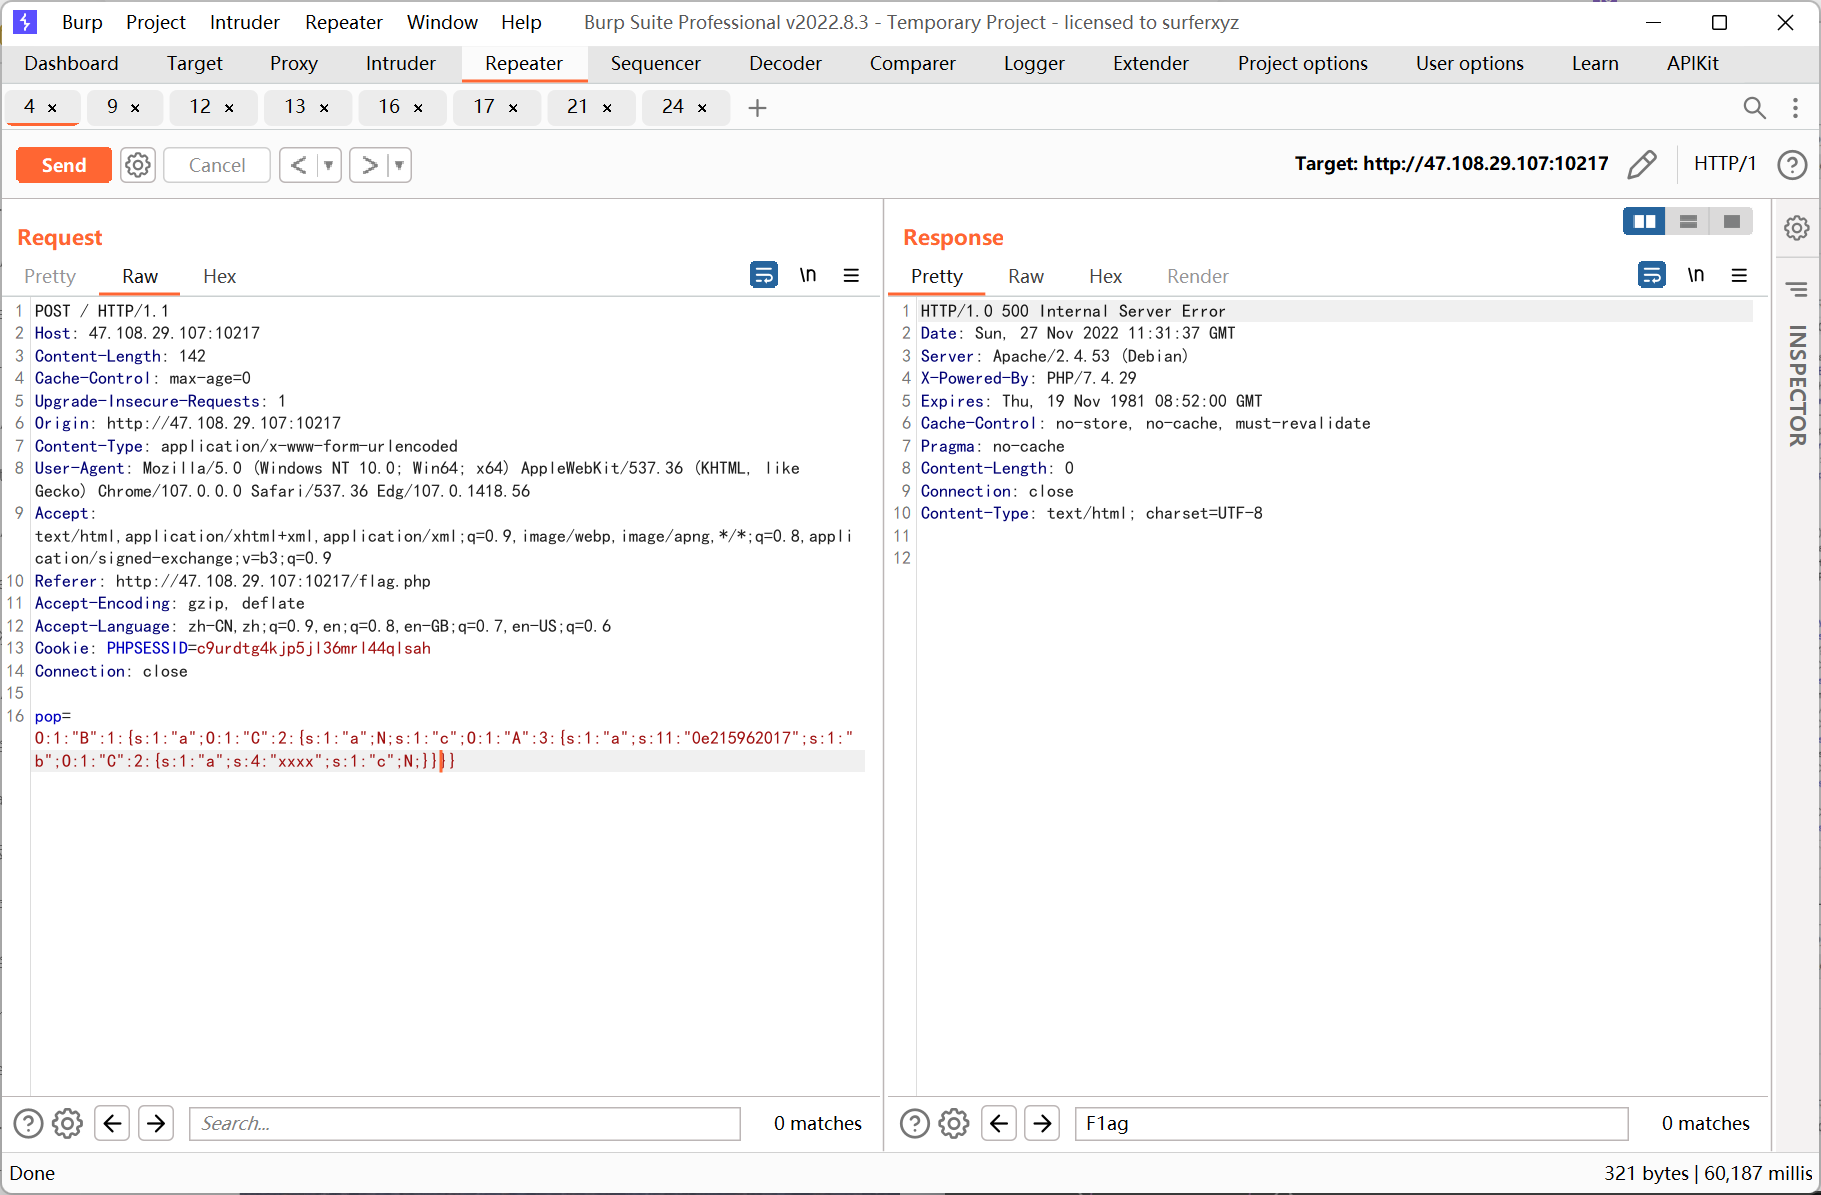This screenshot has width=1821, height=1195.
Task: Add a new Repeater tab
Action: tap(757, 107)
